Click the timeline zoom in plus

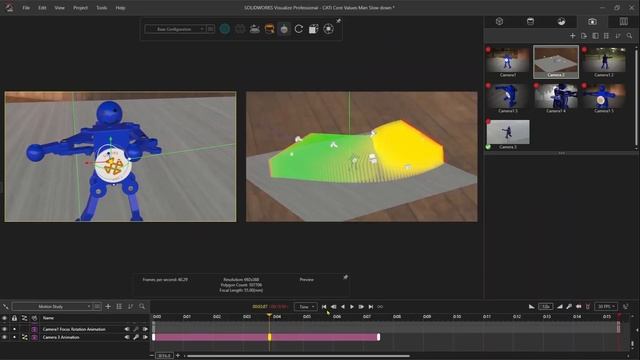coord(178,356)
